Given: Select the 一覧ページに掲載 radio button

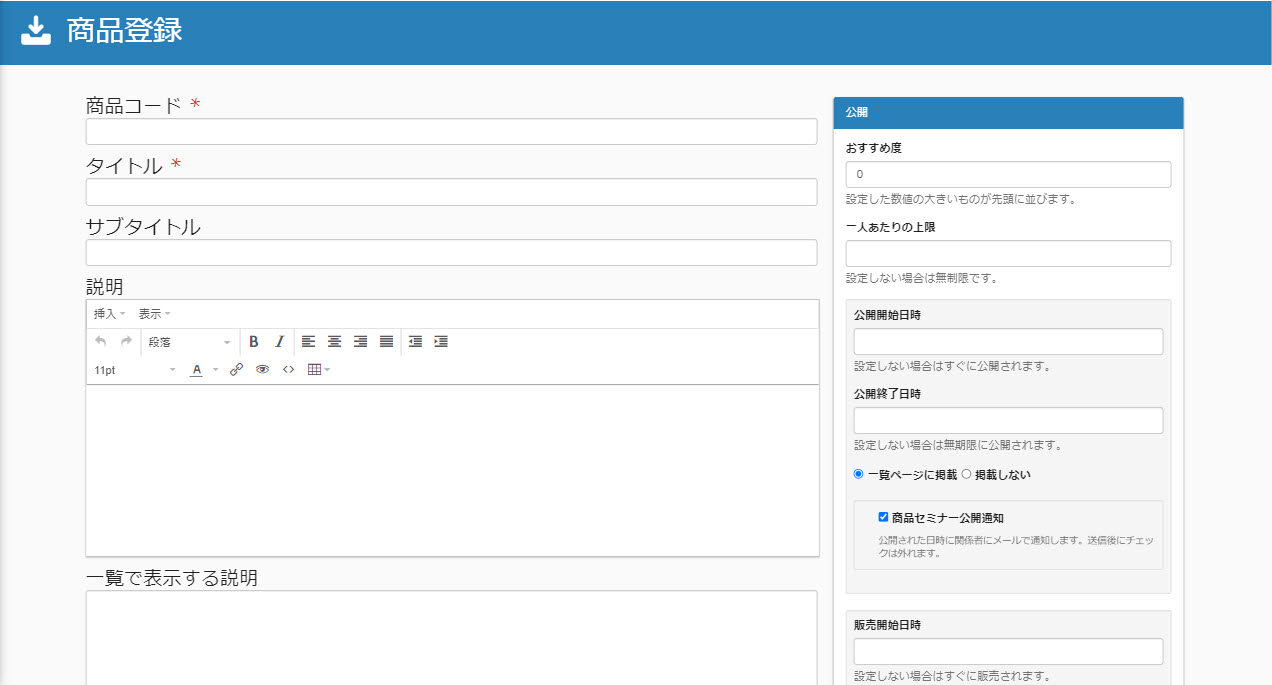Looking at the screenshot, I should click(859, 474).
